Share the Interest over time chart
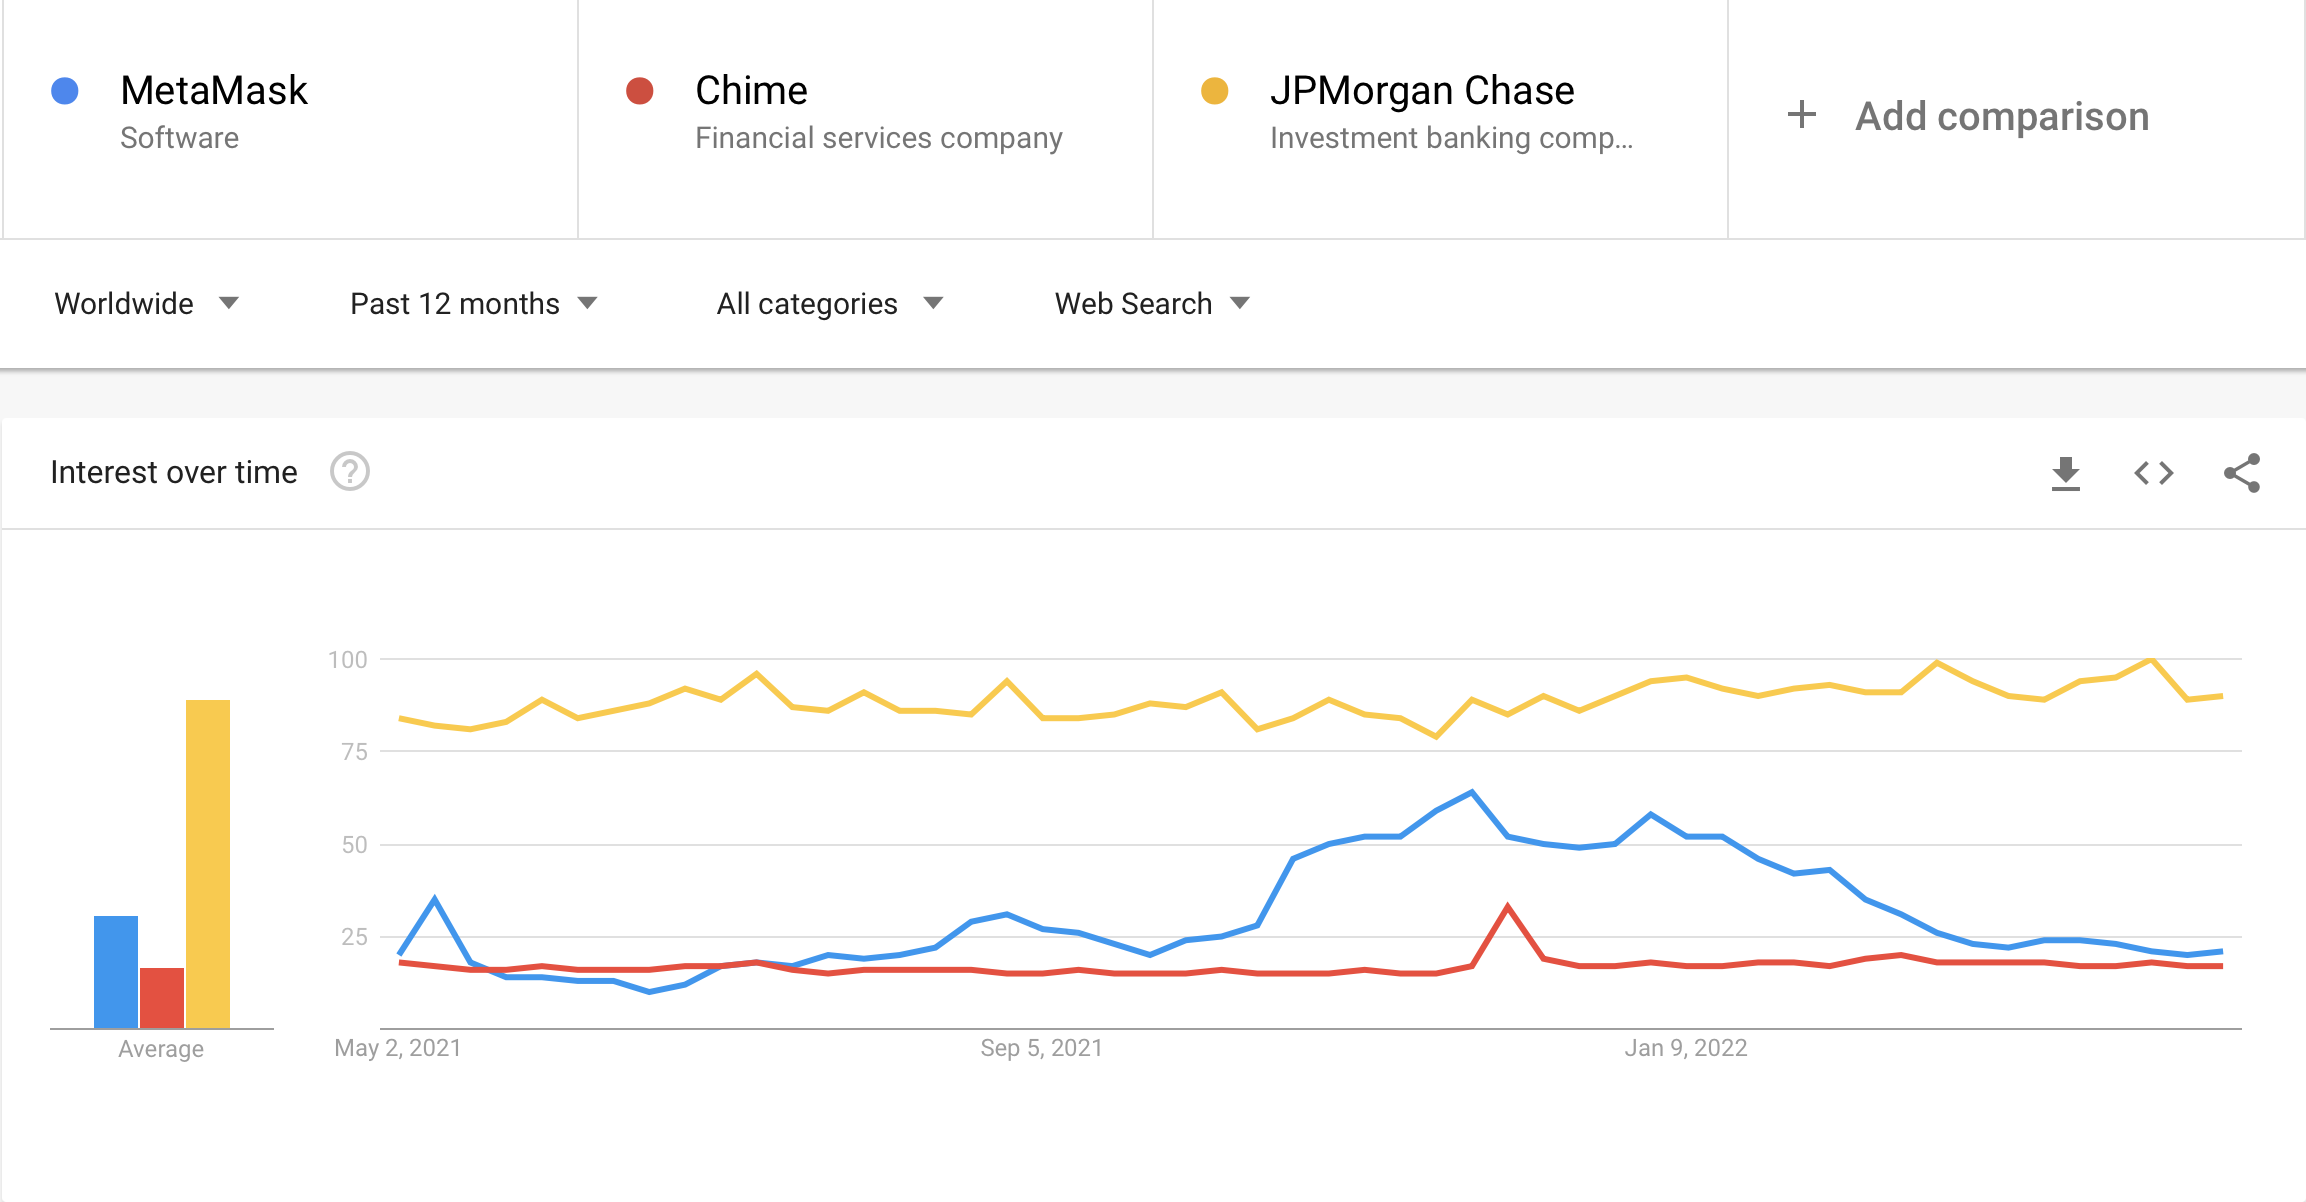This screenshot has height=1202, width=2306. (2241, 473)
